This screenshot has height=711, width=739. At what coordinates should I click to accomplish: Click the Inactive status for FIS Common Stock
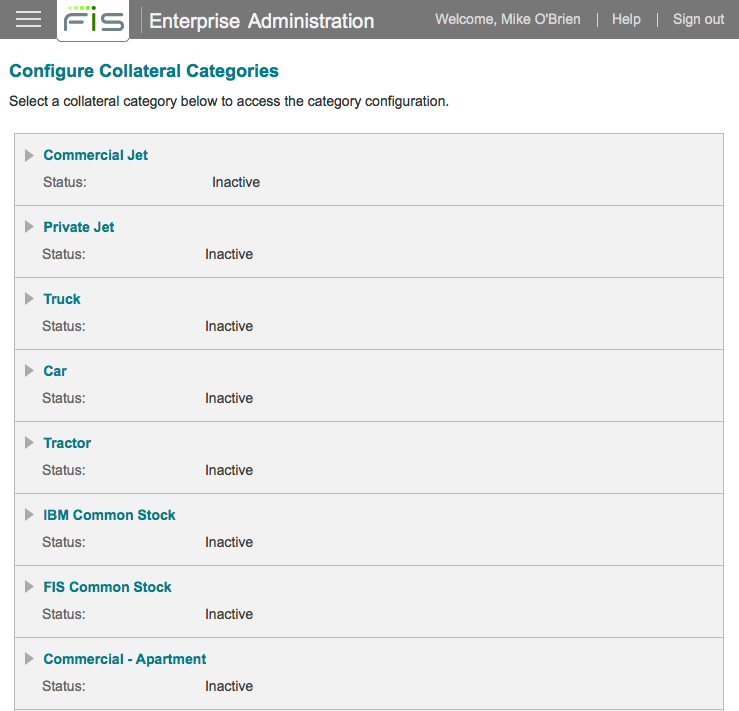[229, 614]
